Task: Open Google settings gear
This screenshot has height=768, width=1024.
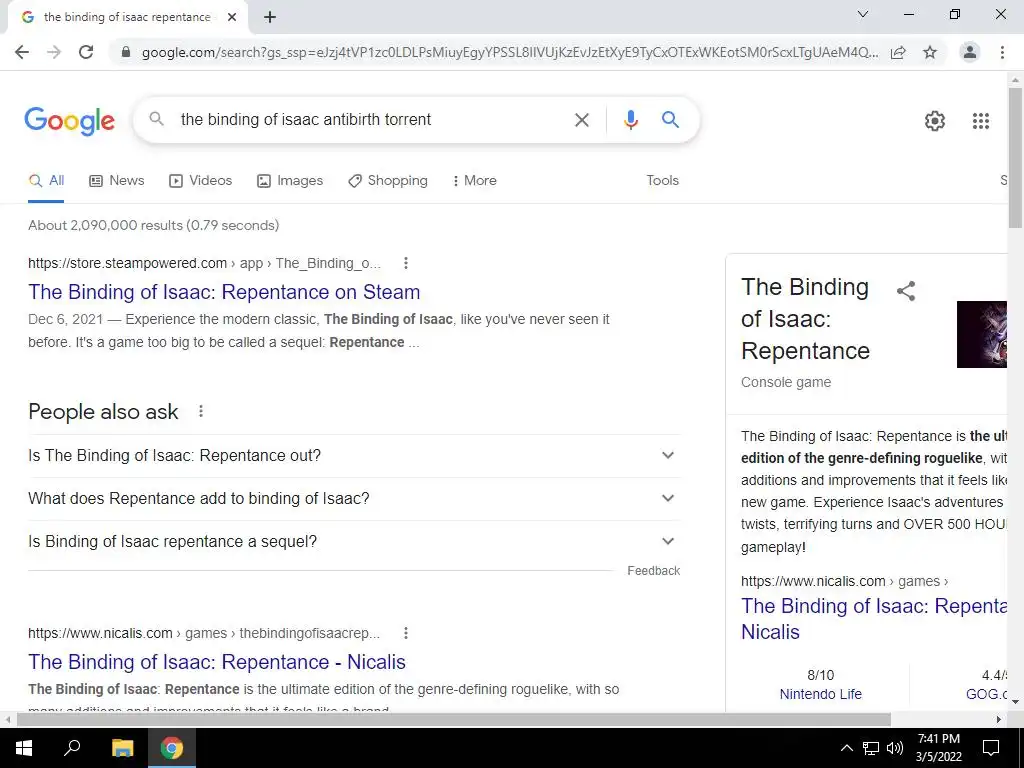Action: (935, 121)
